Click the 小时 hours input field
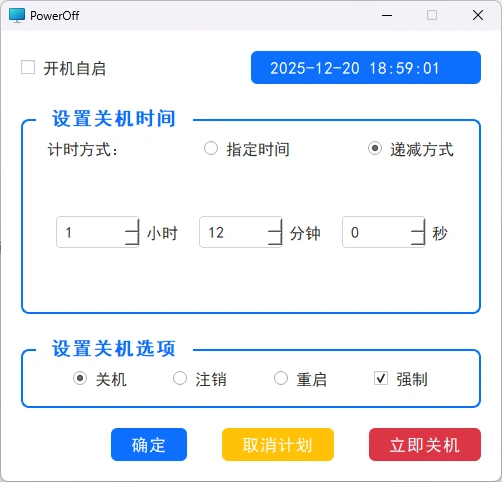Viewport: 502px width, 482px height. click(97, 232)
